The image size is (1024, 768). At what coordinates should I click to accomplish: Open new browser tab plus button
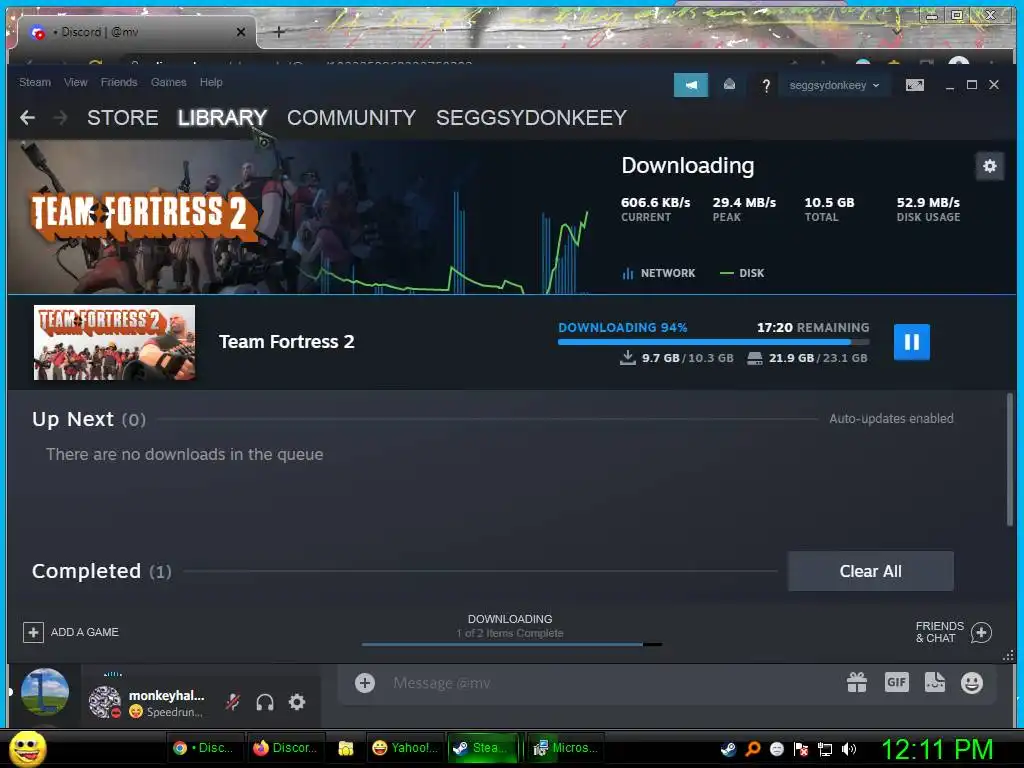coord(279,32)
